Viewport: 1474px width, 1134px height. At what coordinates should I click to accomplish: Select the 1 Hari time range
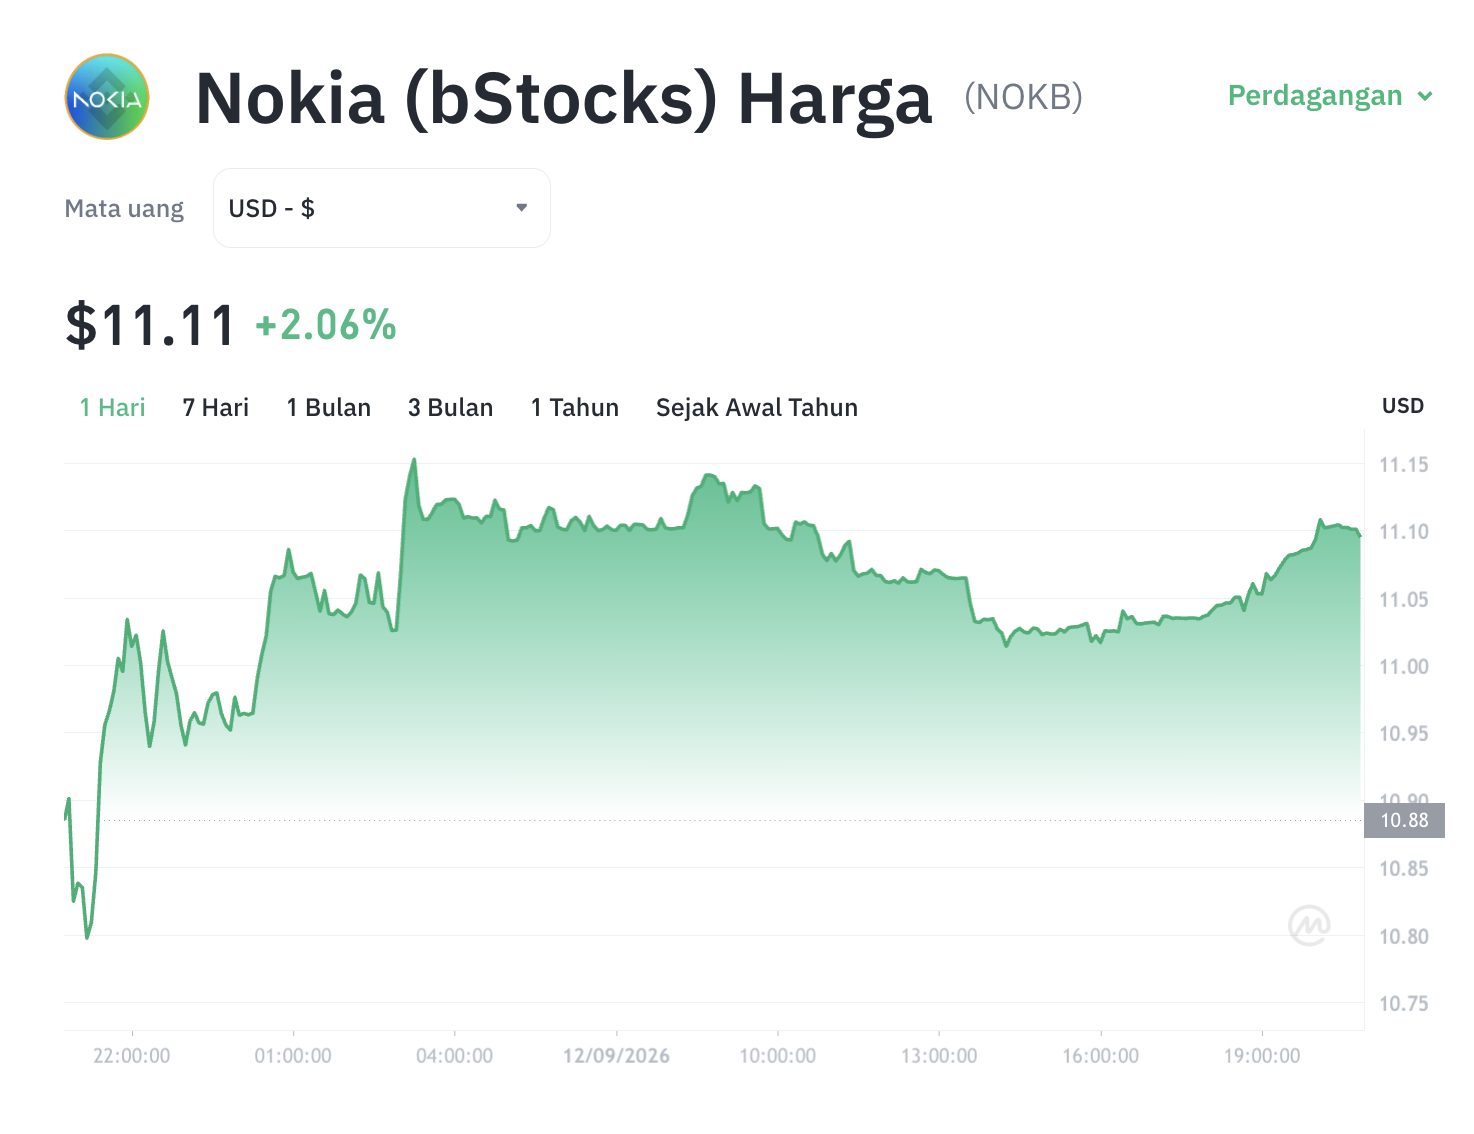tap(113, 407)
